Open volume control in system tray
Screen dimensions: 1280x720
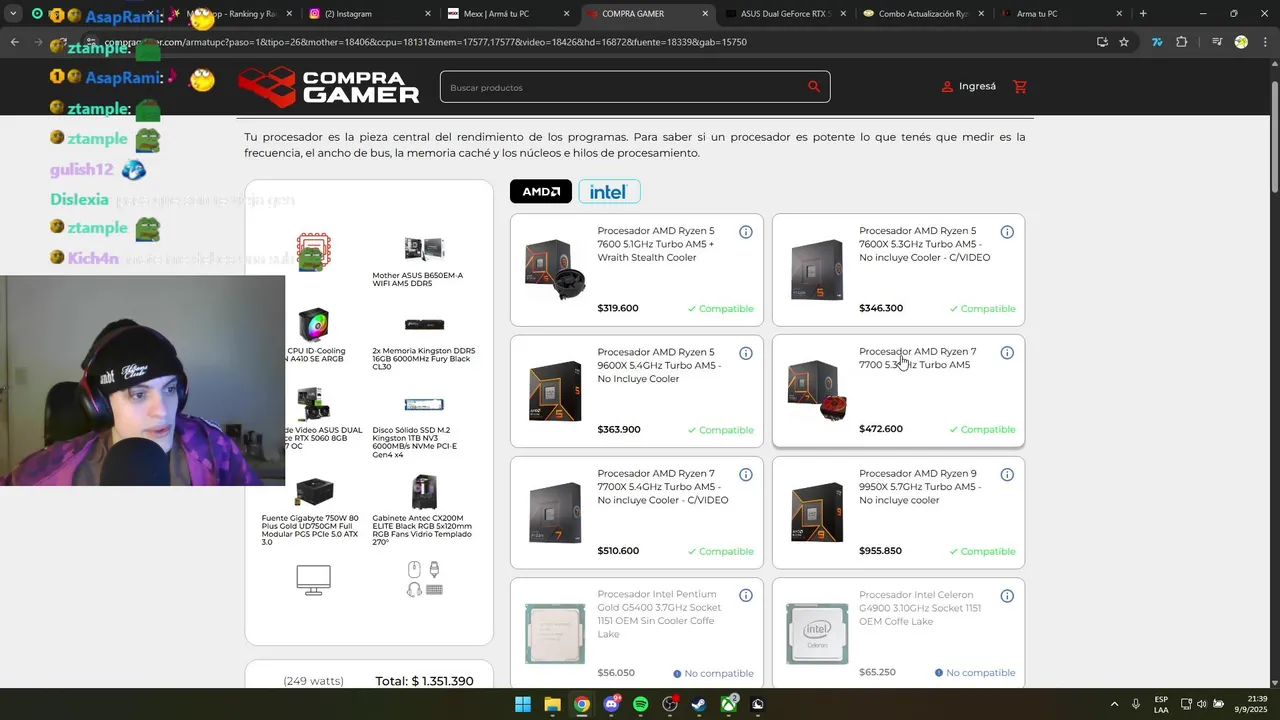(1201, 704)
